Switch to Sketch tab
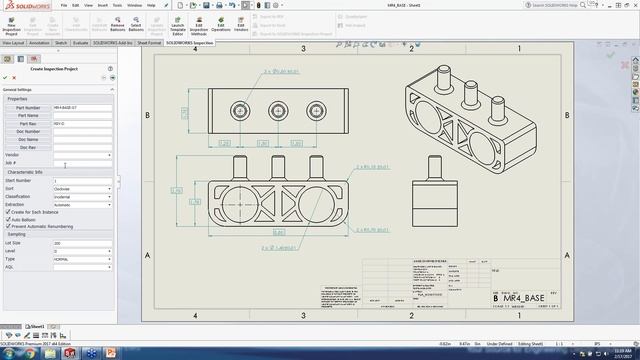The image size is (640, 360). pos(61,43)
